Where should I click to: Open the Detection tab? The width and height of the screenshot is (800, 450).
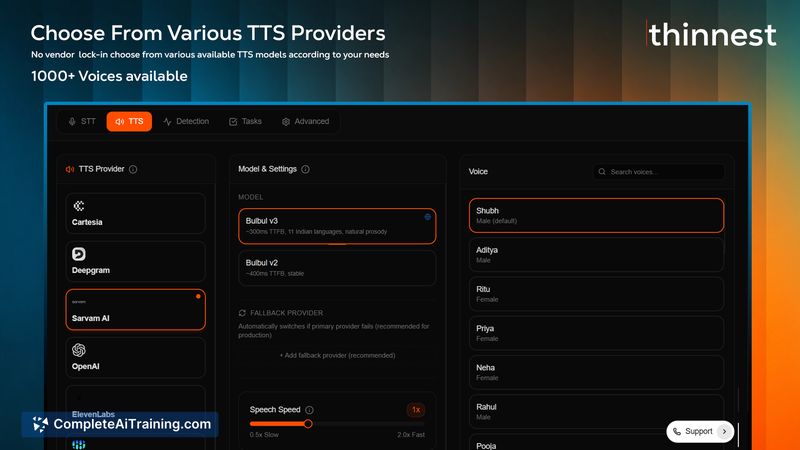(186, 121)
